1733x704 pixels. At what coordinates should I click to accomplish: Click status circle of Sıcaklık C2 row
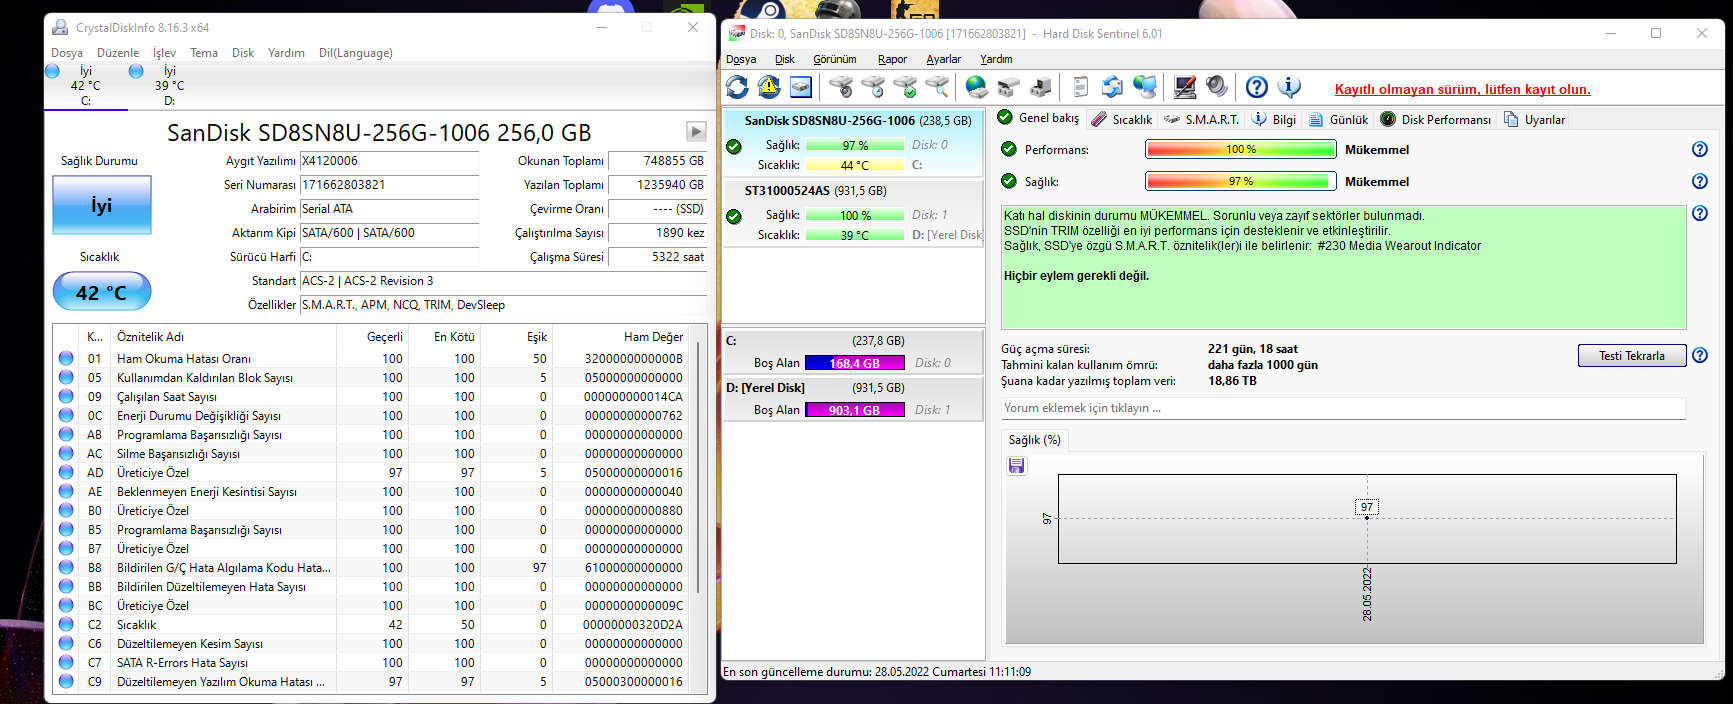pos(66,624)
